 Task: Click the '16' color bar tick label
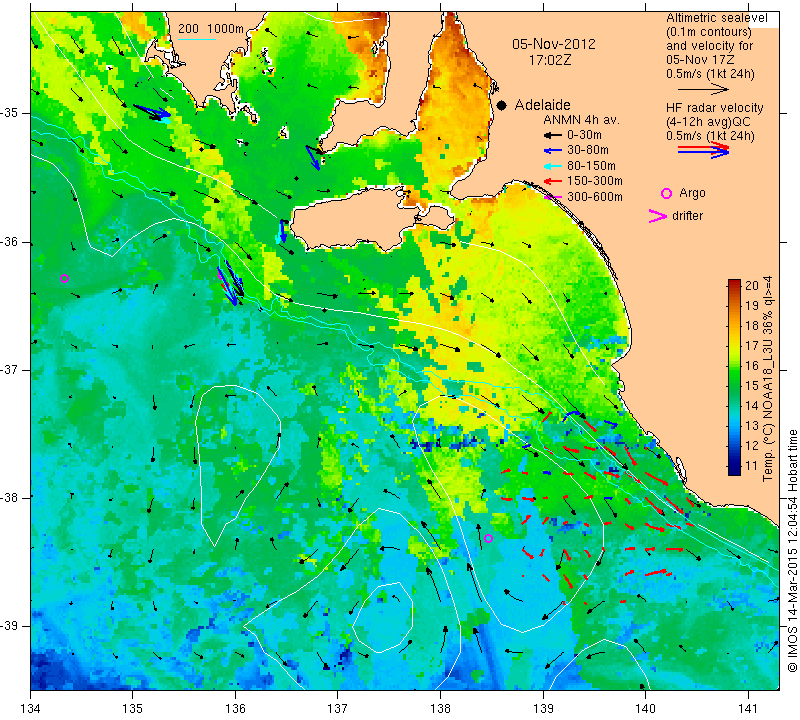[x=752, y=366]
